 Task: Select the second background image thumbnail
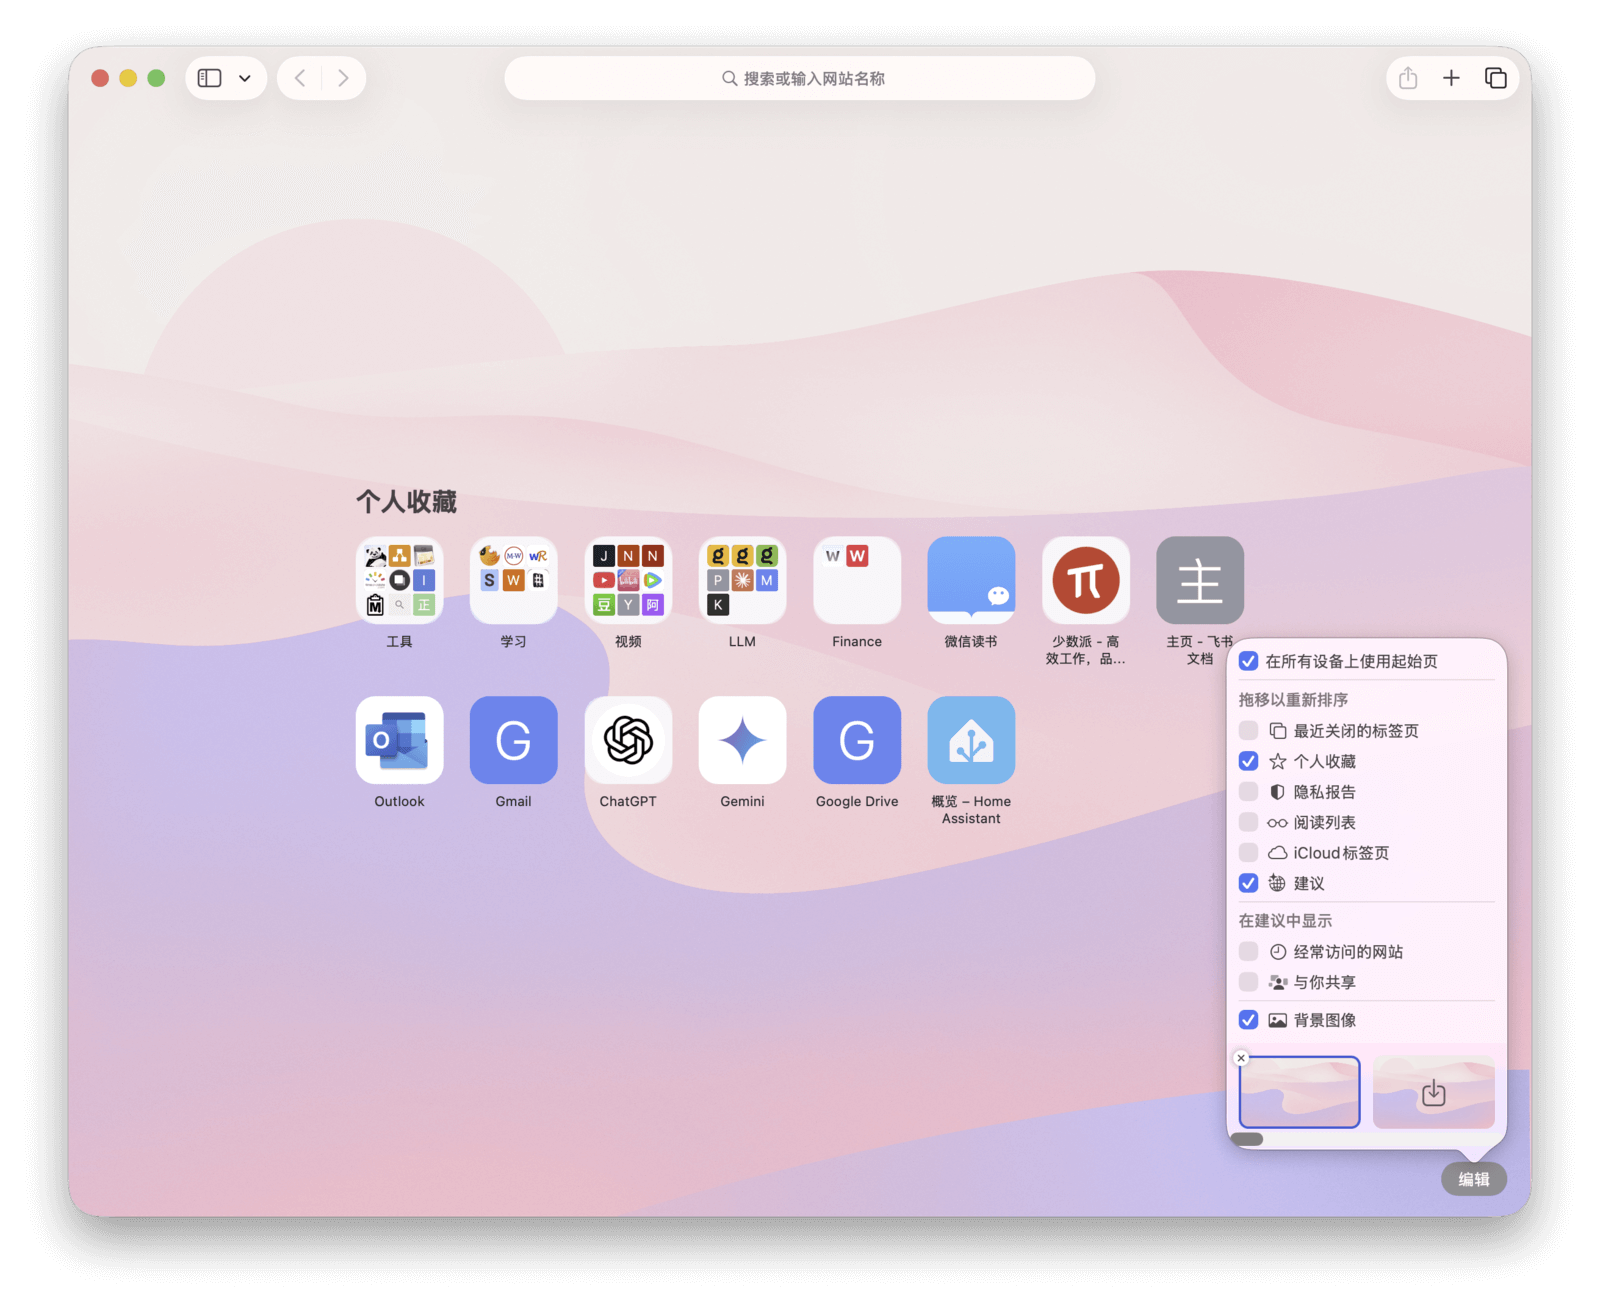(1433, 1092)
